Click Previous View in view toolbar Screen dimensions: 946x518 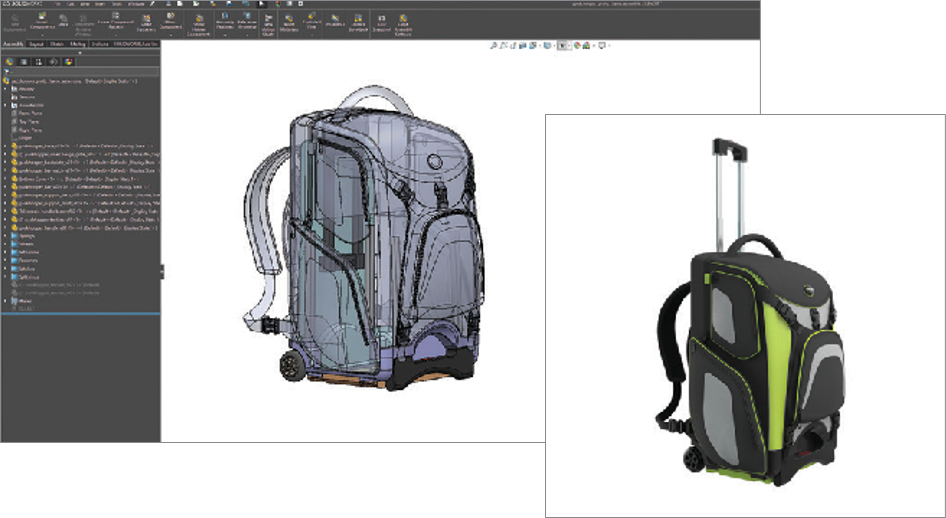click(513, 45)
